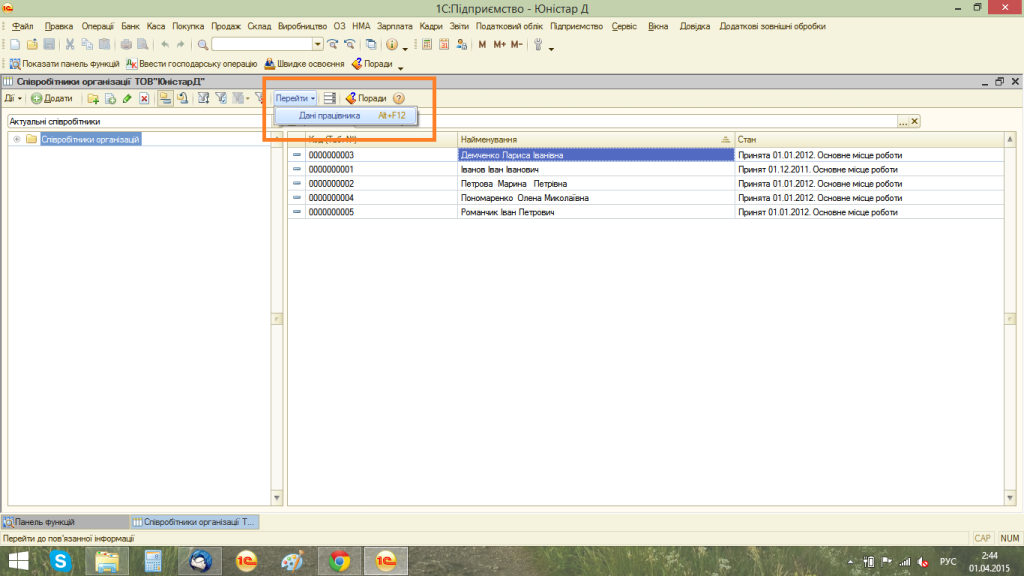This screenshot has height=576, width=1024.
Task: Click the round question mark help icon
Action: coord(399,99)
